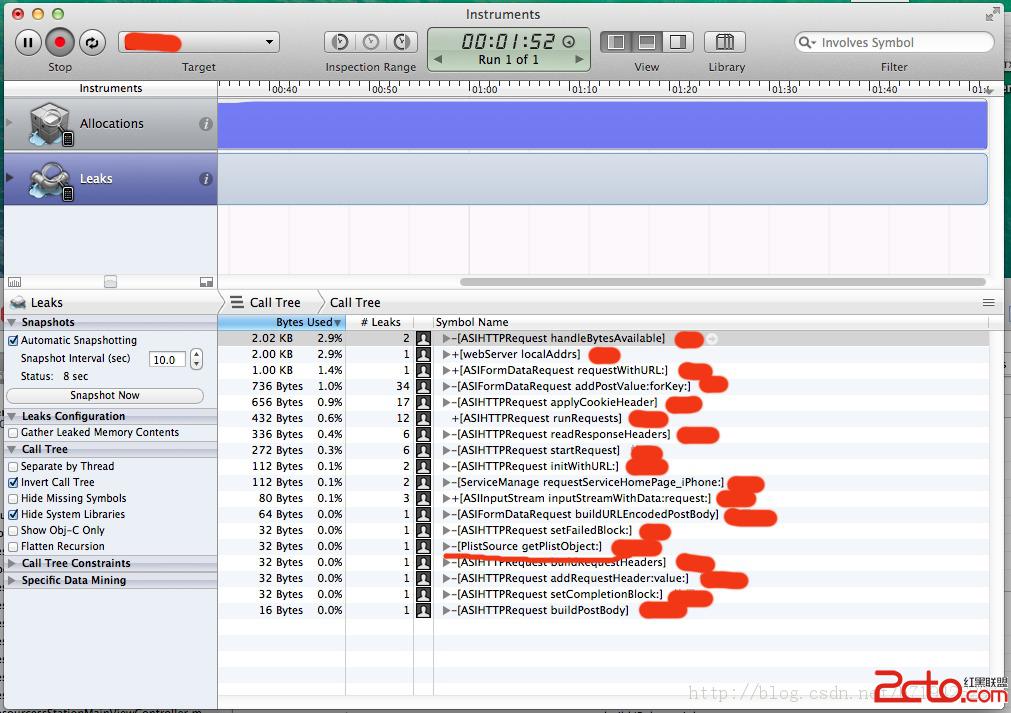Image resolution: width=1011 pixels, height=713 pixels.
Task: Disable Automatic Snapshotting checkbox
Action: (x=13, y=341)
